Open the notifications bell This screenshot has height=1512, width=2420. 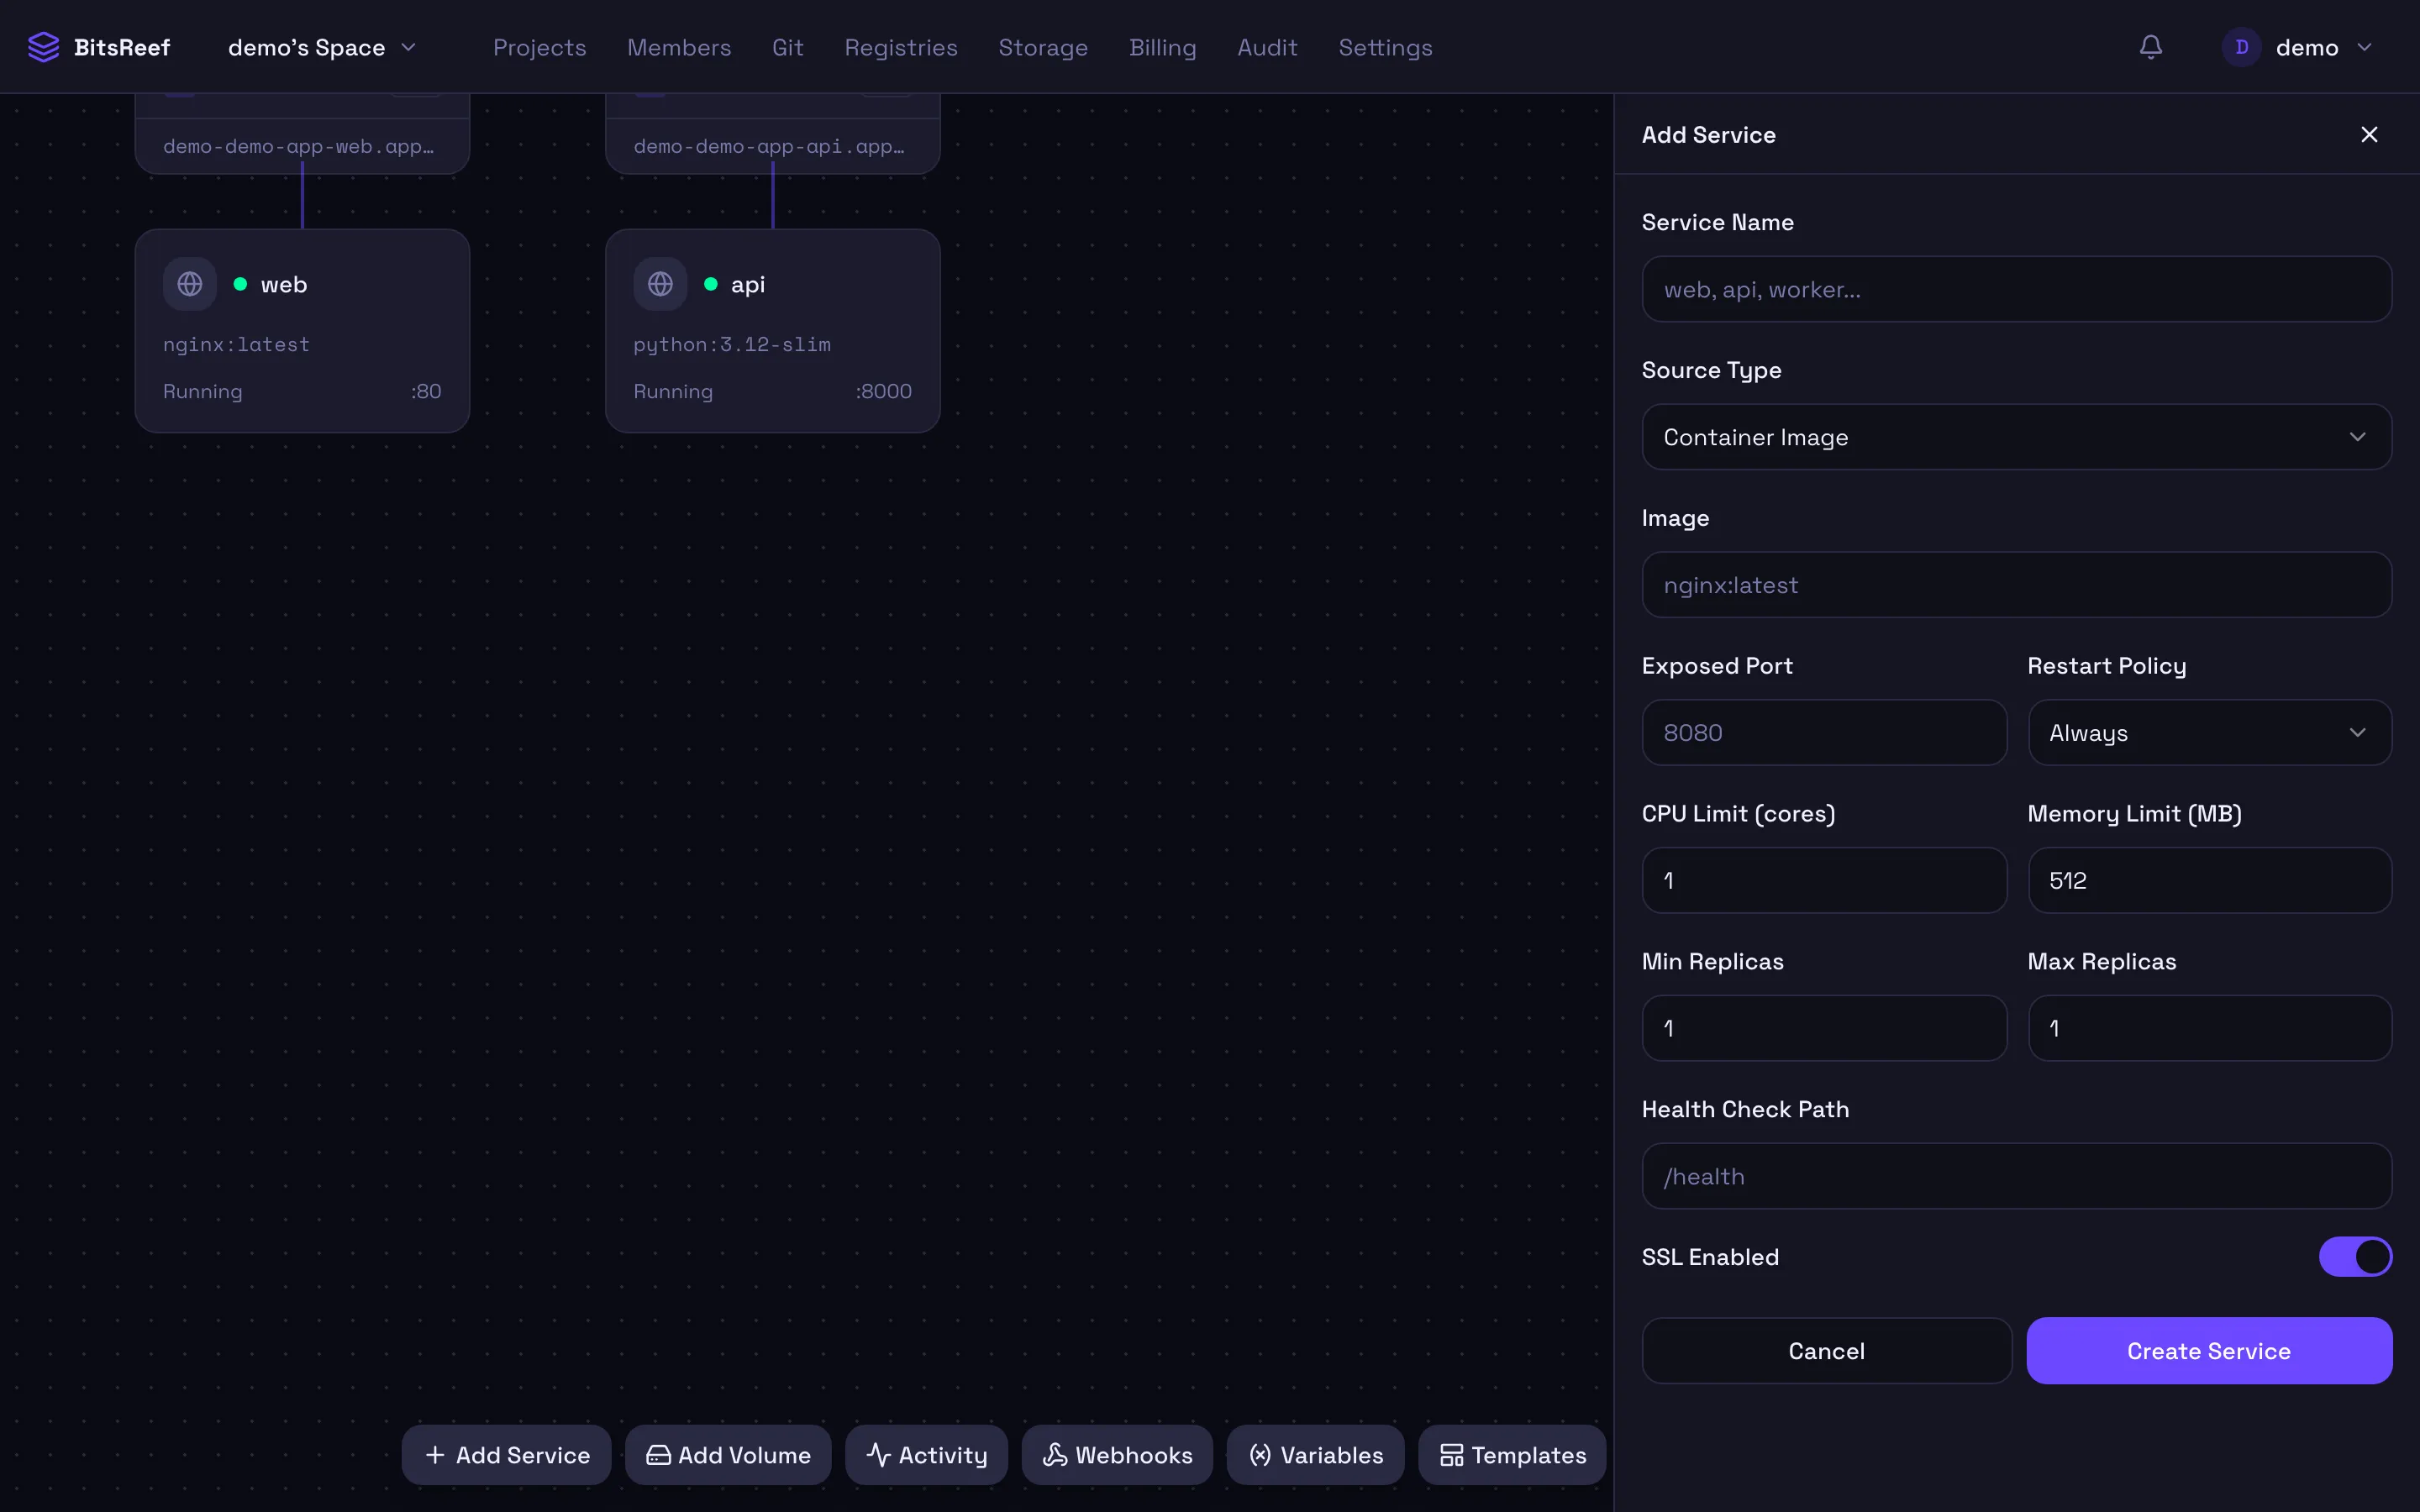[2150, 47]
